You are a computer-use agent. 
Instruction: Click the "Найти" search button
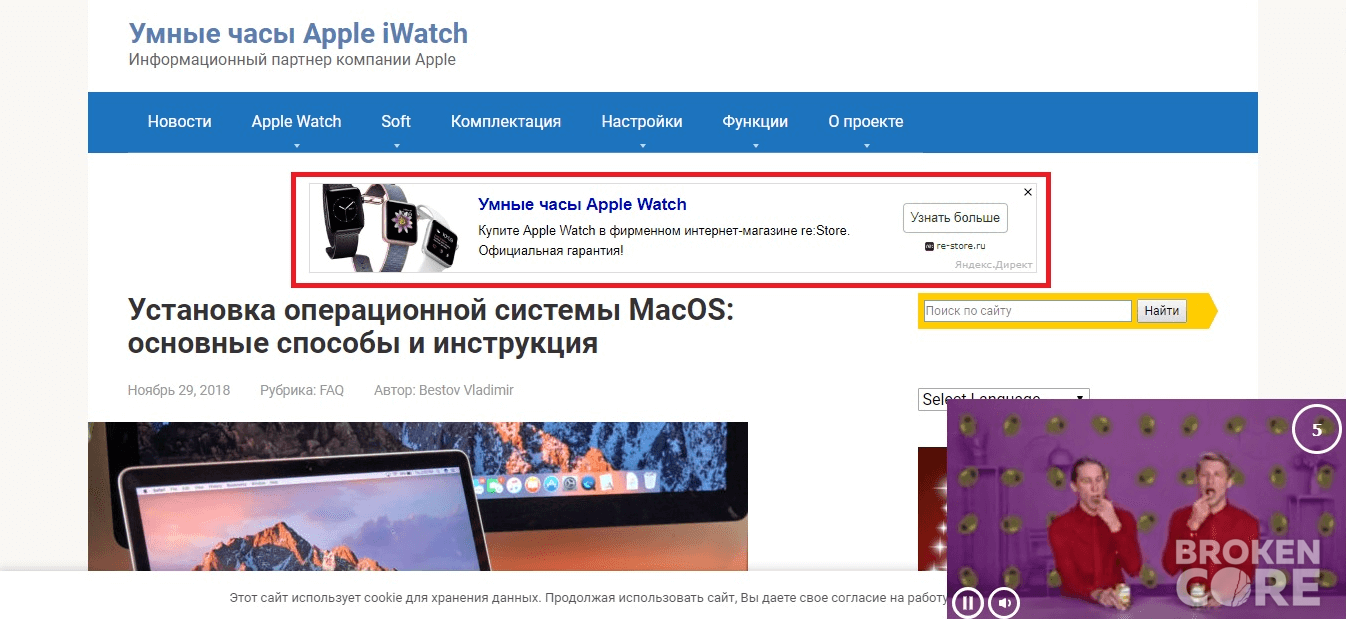point(1162,311)
